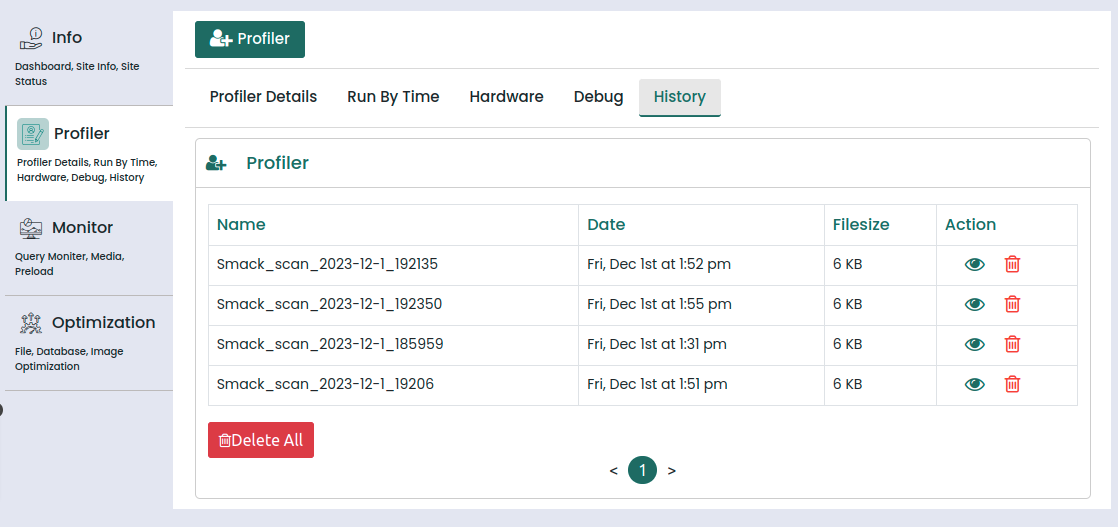Viewport: 1118px width, 527px height.
Task: Open the Info section in sidebar
Action: pos(88,58)
